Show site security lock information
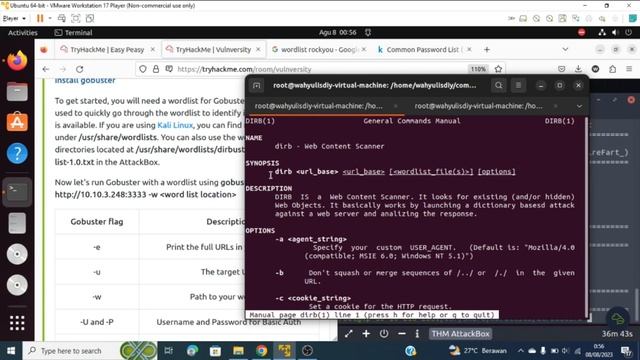 point(156,69)
